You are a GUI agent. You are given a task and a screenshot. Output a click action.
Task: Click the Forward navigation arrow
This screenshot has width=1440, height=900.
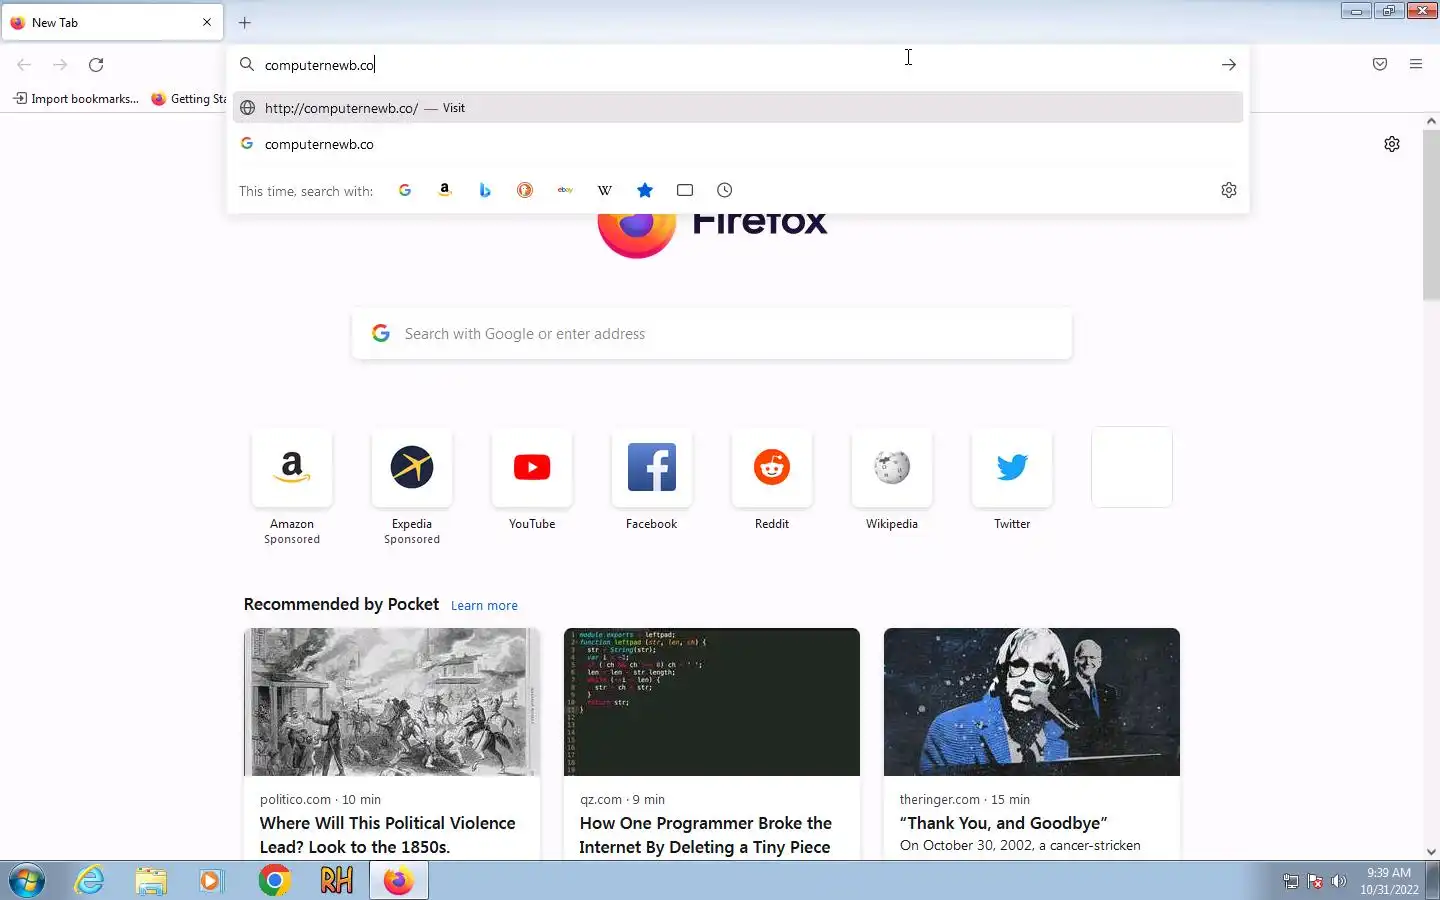coord(60,65)
